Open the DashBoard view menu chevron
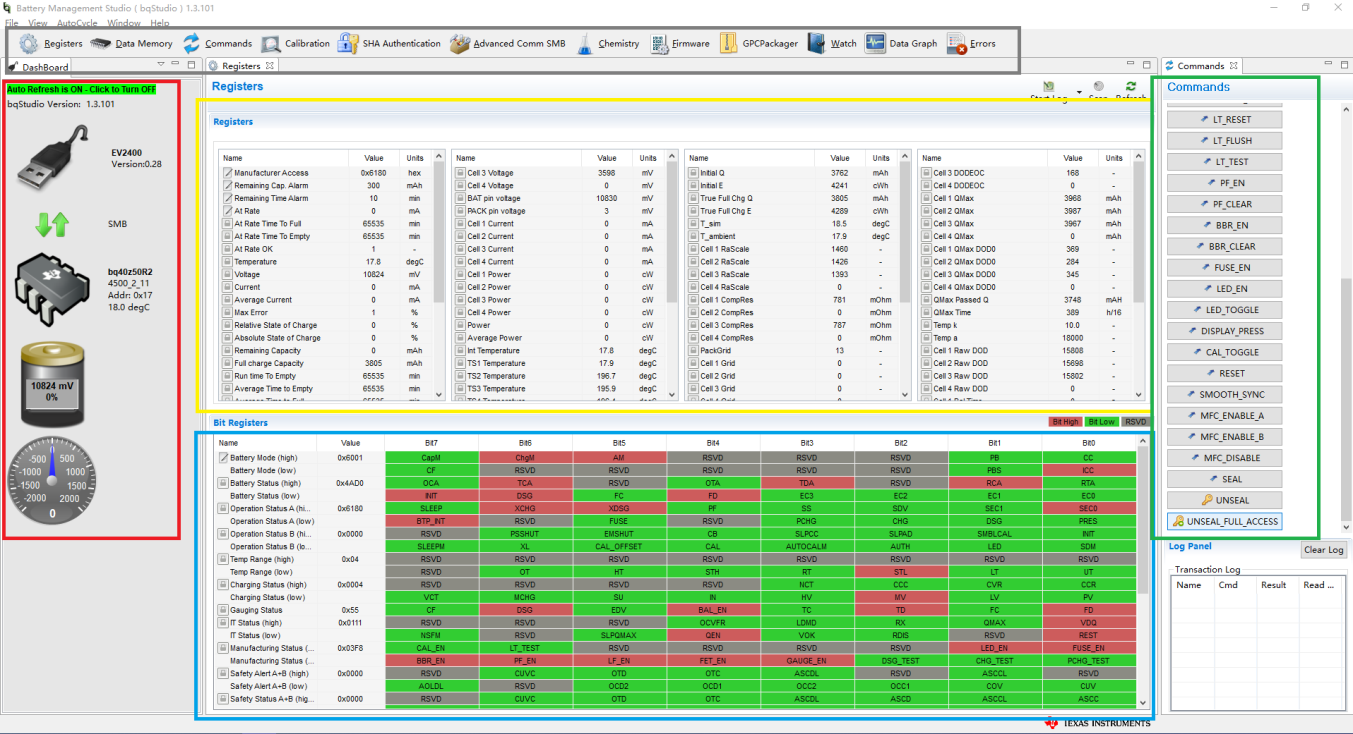The width and height of the screenshot is (1353, 734). (161, 65)
